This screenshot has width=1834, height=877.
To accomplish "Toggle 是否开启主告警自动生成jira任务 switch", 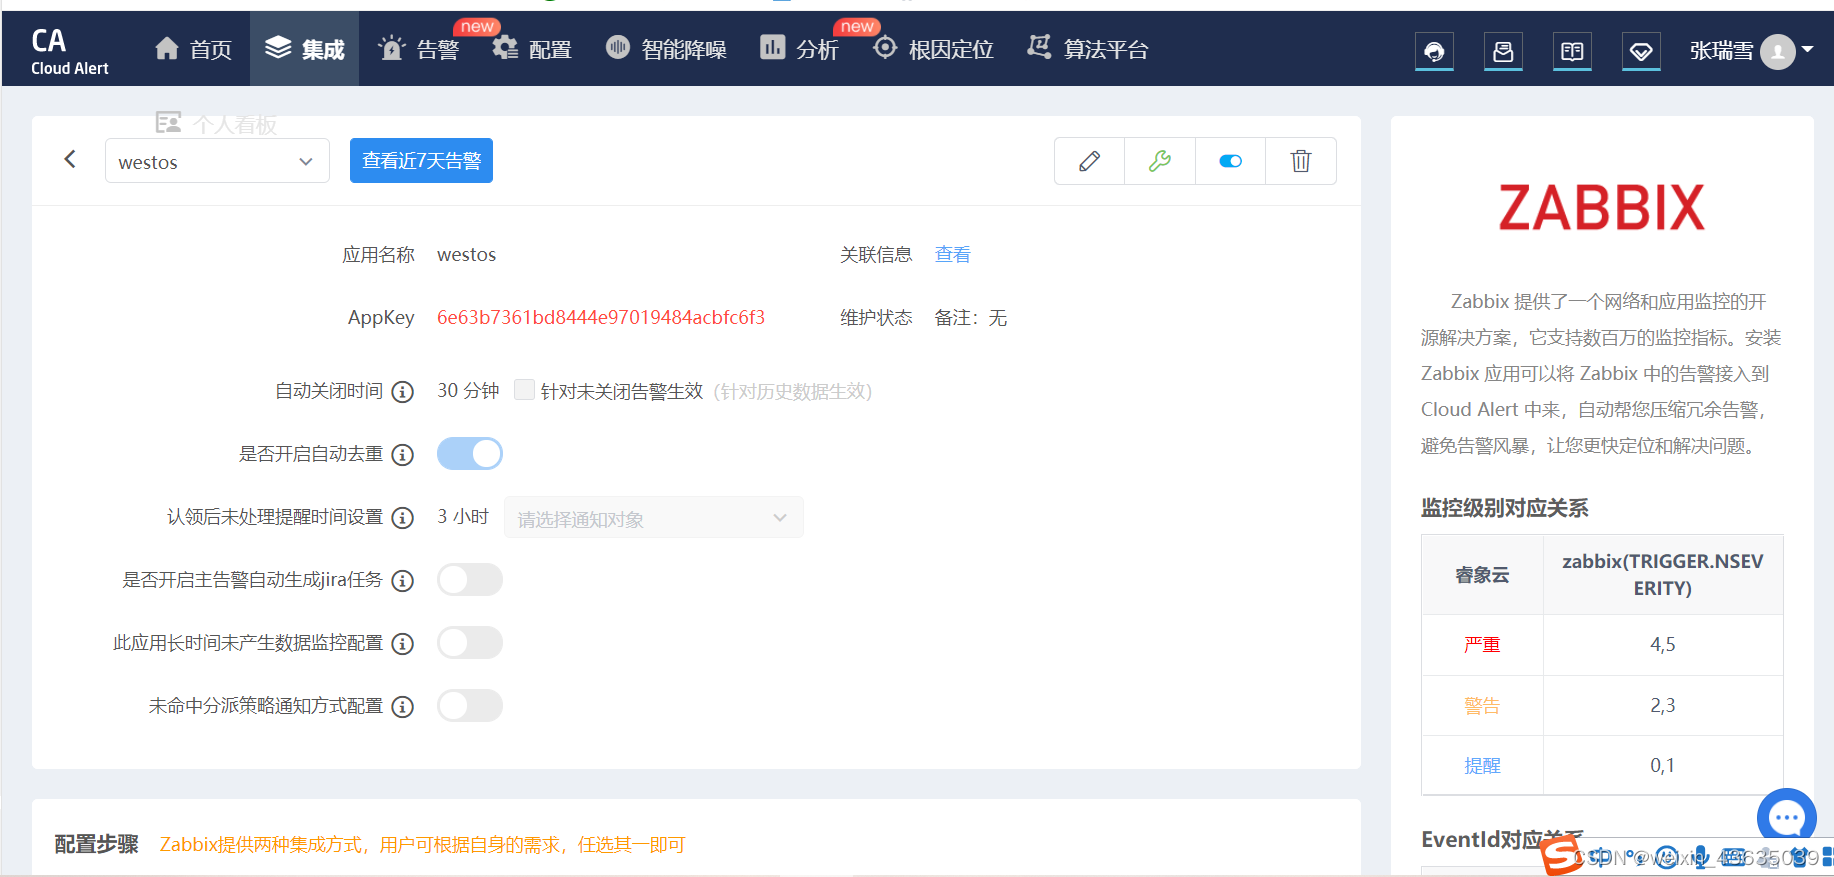I will tap(470, 580).
